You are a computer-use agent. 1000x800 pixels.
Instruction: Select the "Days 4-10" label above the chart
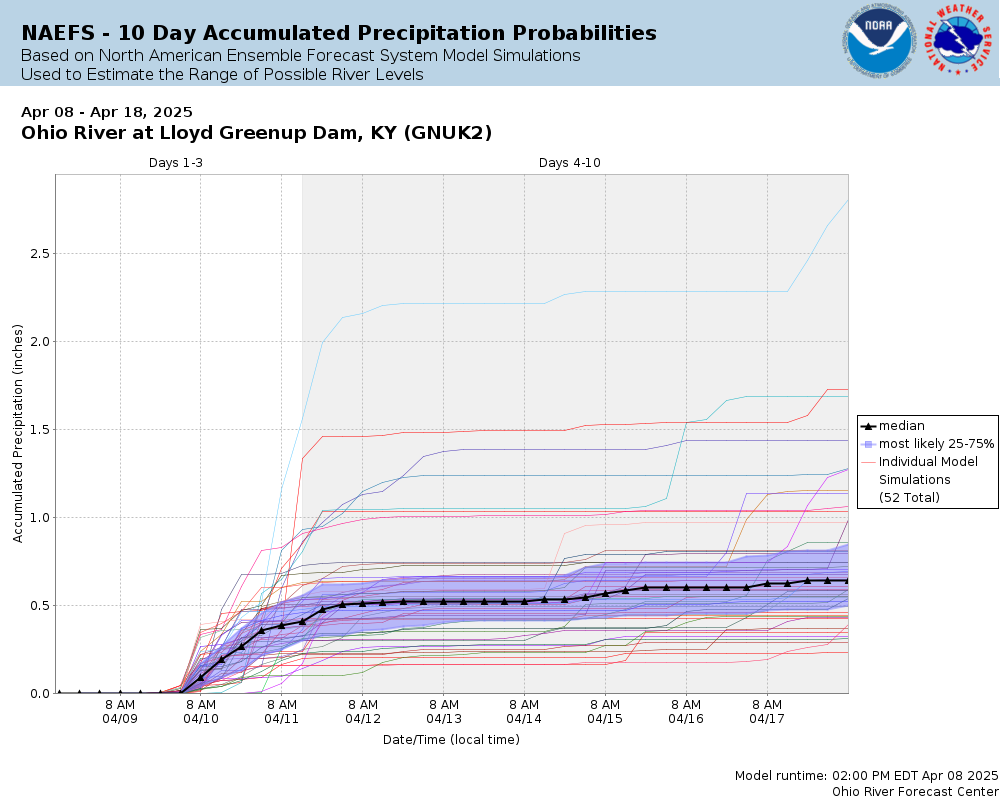(x=570, y=163)
